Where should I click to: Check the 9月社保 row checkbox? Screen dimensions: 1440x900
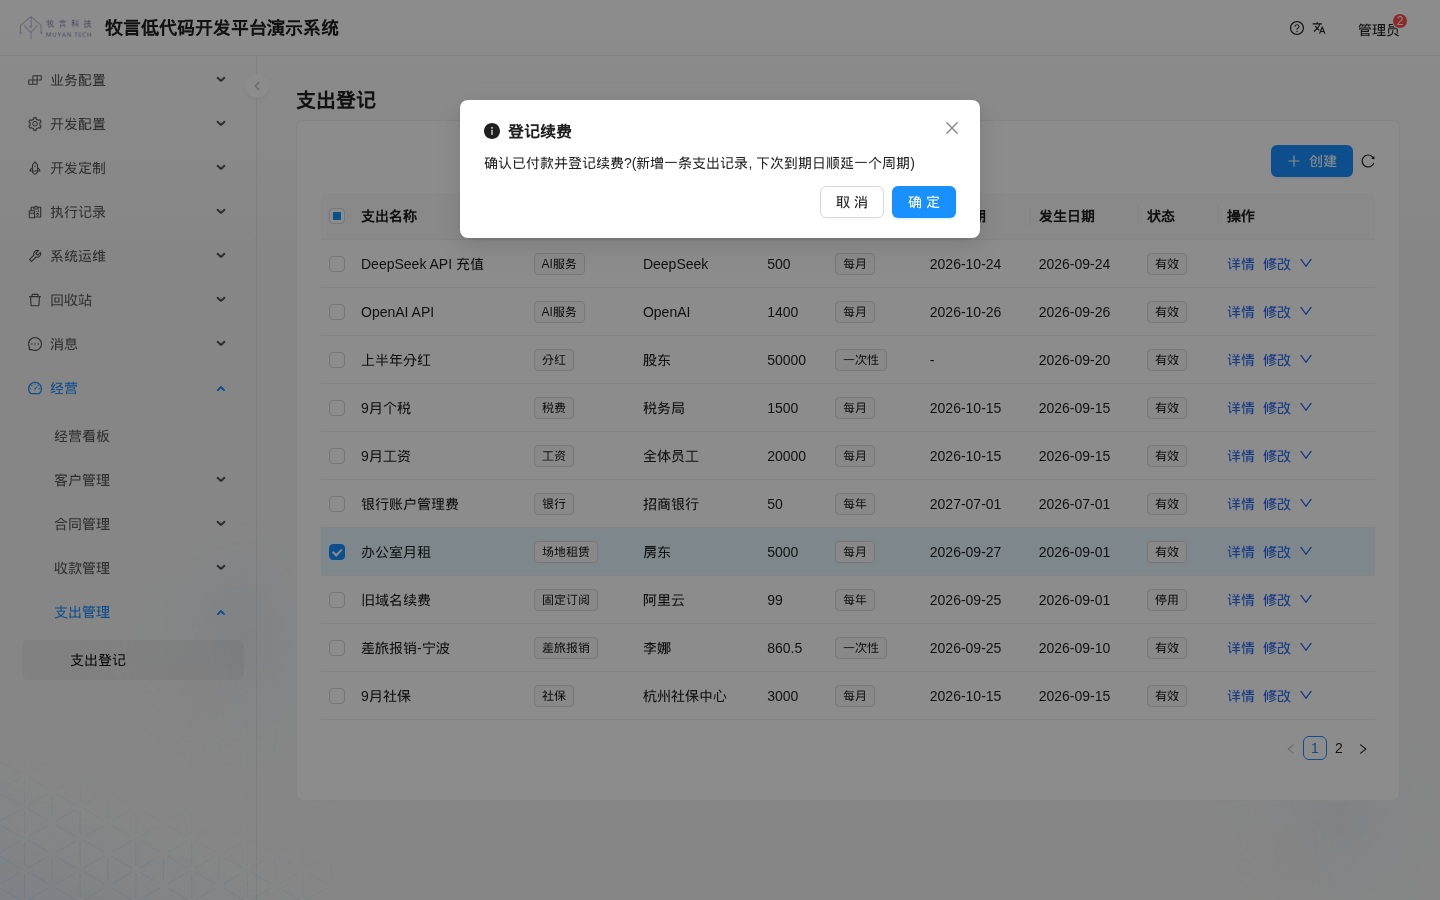(337, 696)
